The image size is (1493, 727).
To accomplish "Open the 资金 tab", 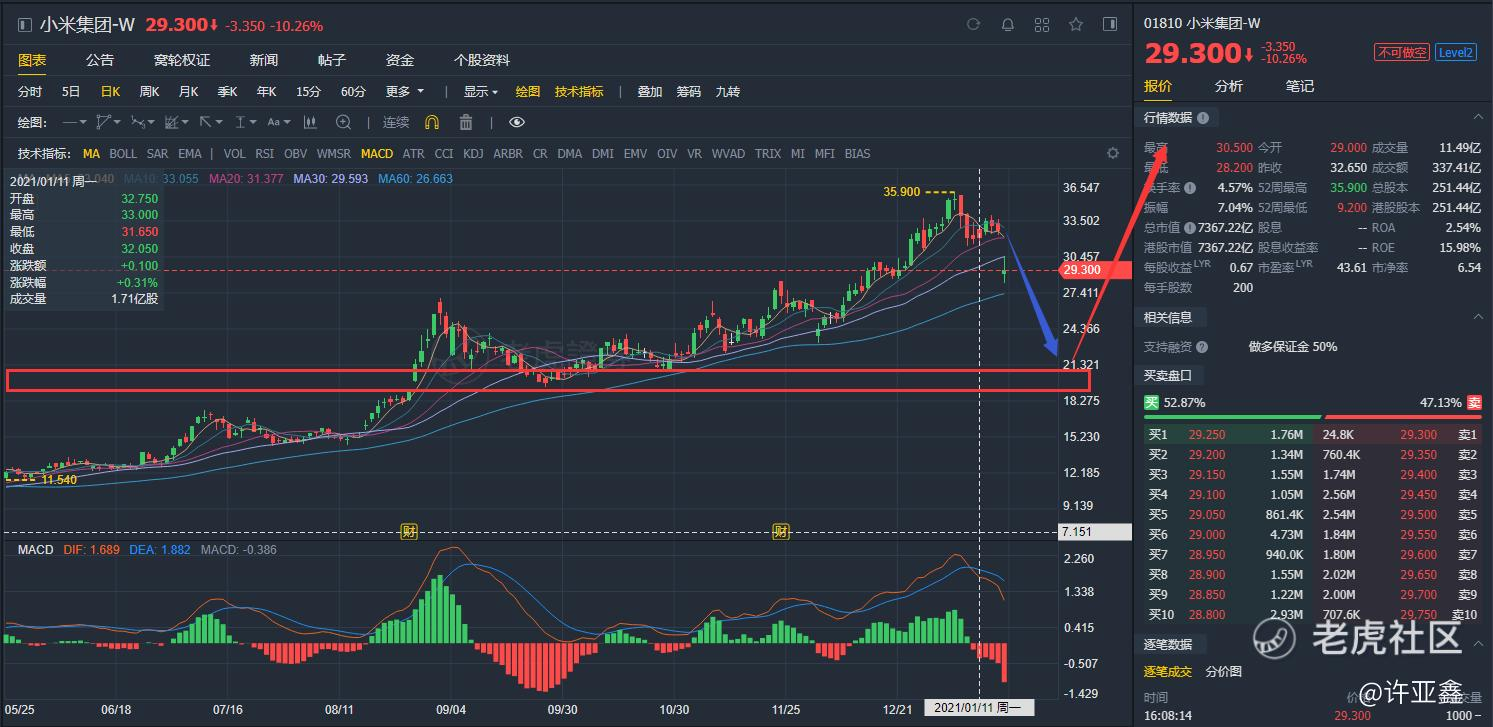I will [x=400, y=60].
